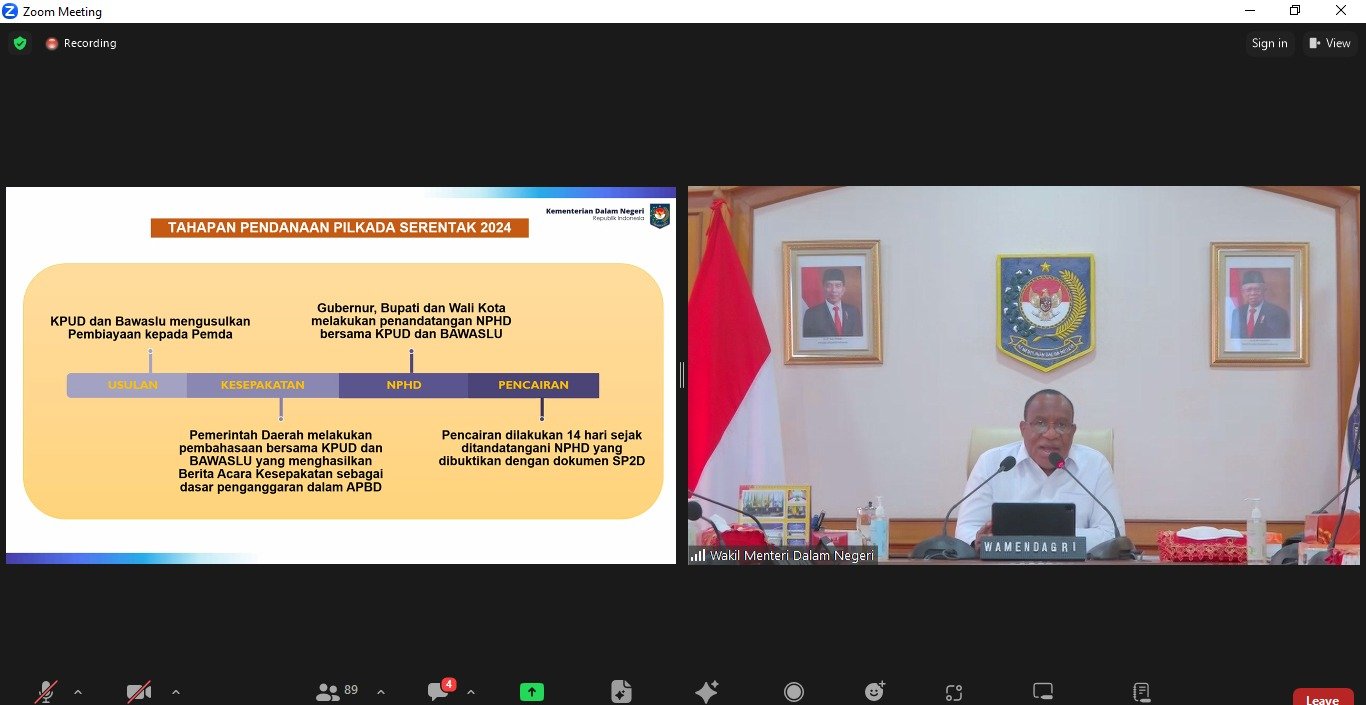Turn on the video camera

(x=138, y=691)
